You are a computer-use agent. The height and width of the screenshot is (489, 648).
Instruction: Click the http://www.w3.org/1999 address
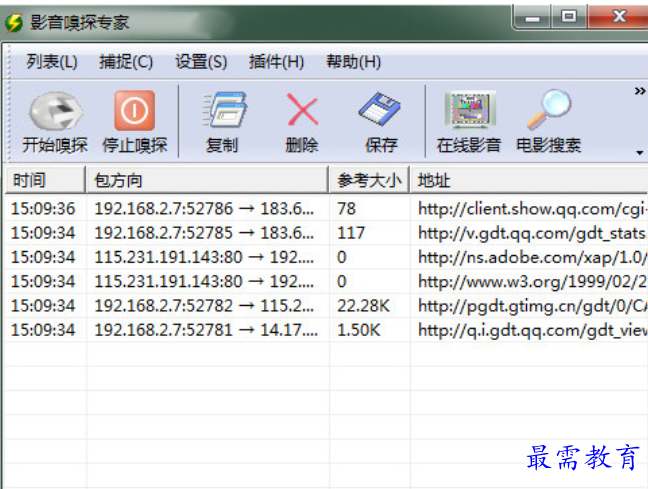pos(532,281)
